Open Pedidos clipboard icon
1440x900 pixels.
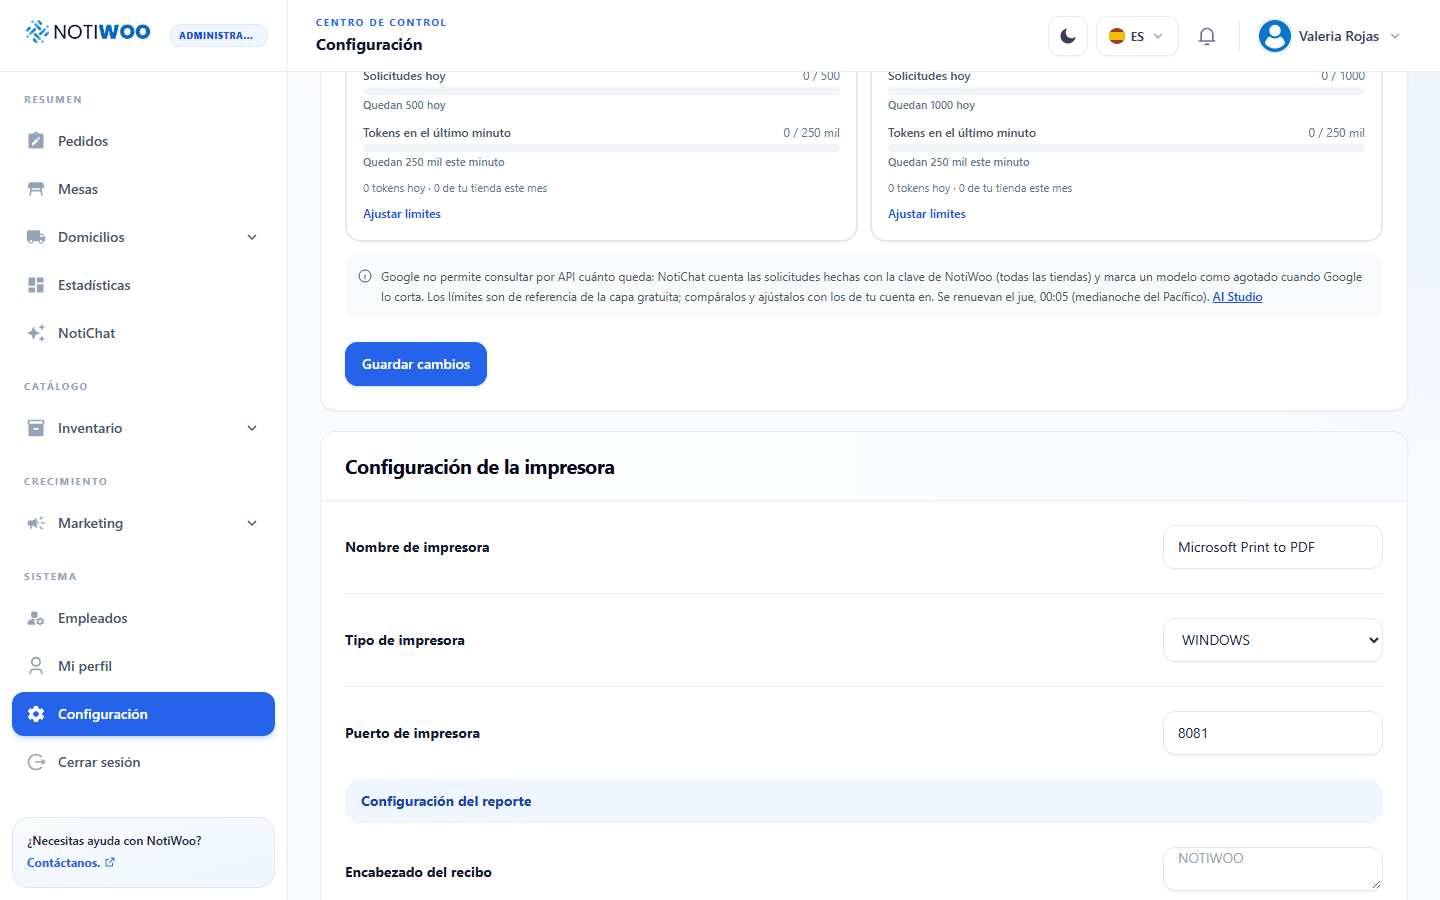(36, 141)
